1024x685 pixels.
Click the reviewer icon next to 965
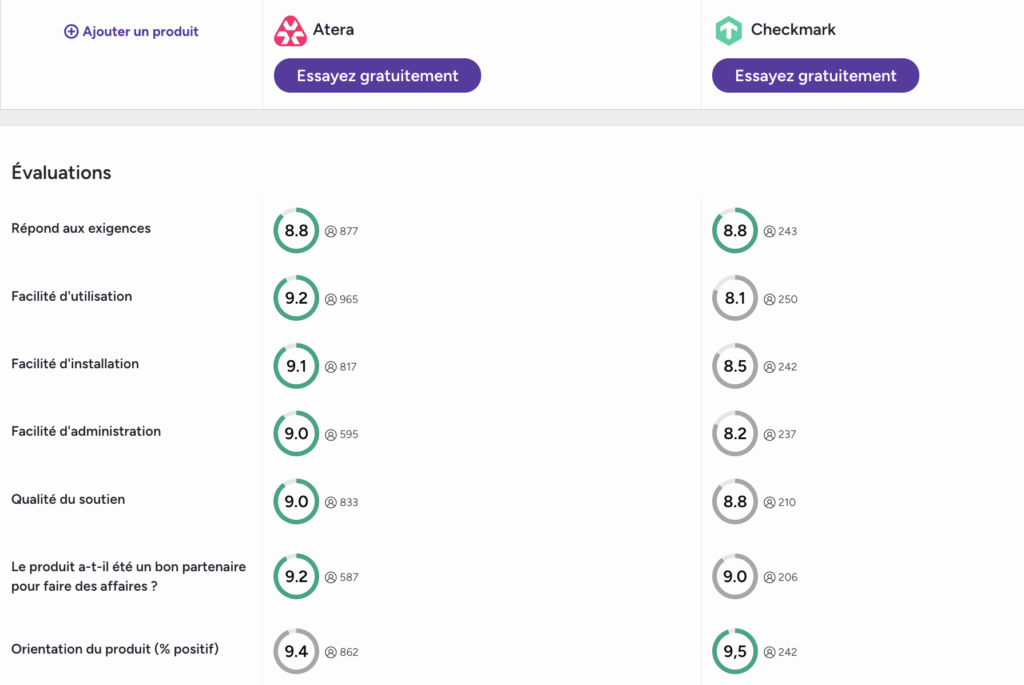pos(331,299)
